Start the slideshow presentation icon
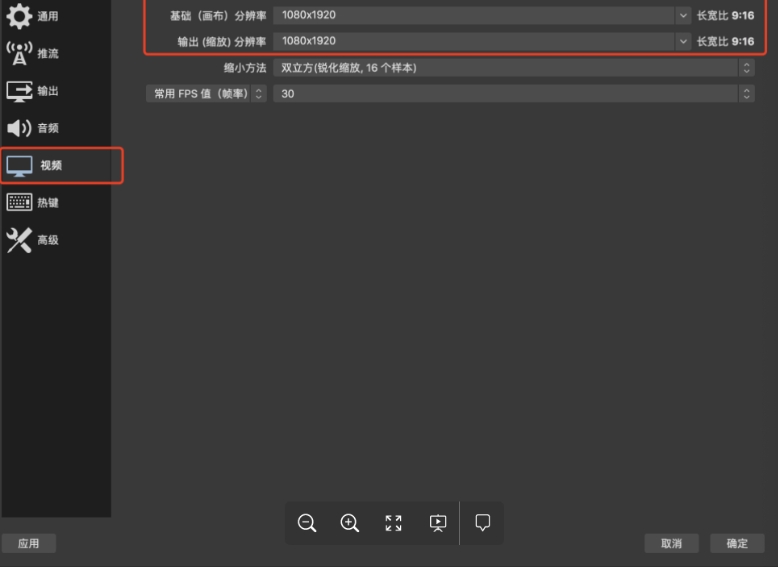Image resolution: width=778 pixels, height=567 pixels. (438, 523)
